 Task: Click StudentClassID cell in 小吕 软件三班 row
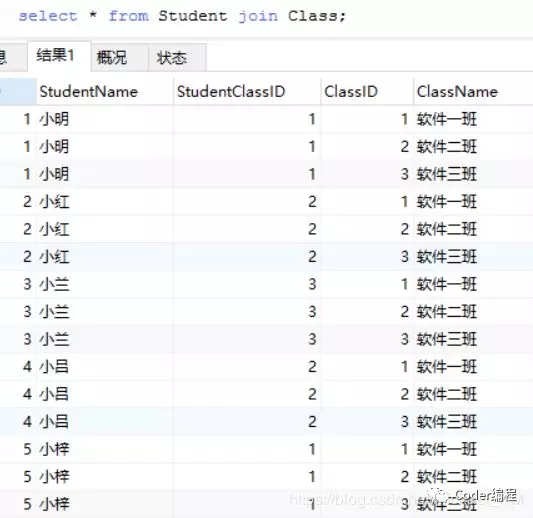coord(247,422)
